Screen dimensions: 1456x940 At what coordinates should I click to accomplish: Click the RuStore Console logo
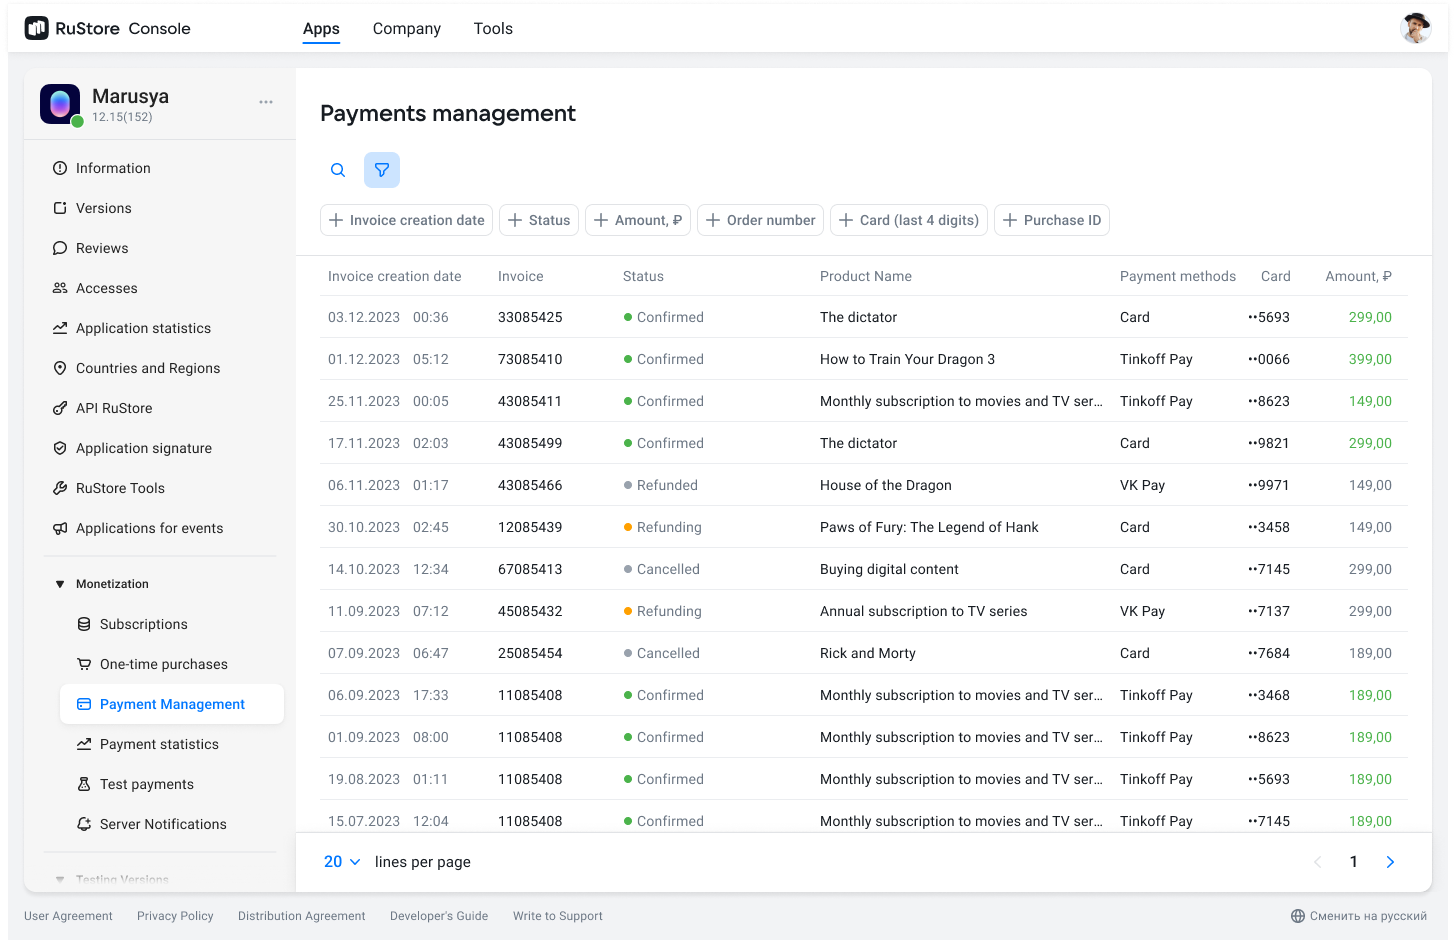pyautogui.click(x=107, y=29)
